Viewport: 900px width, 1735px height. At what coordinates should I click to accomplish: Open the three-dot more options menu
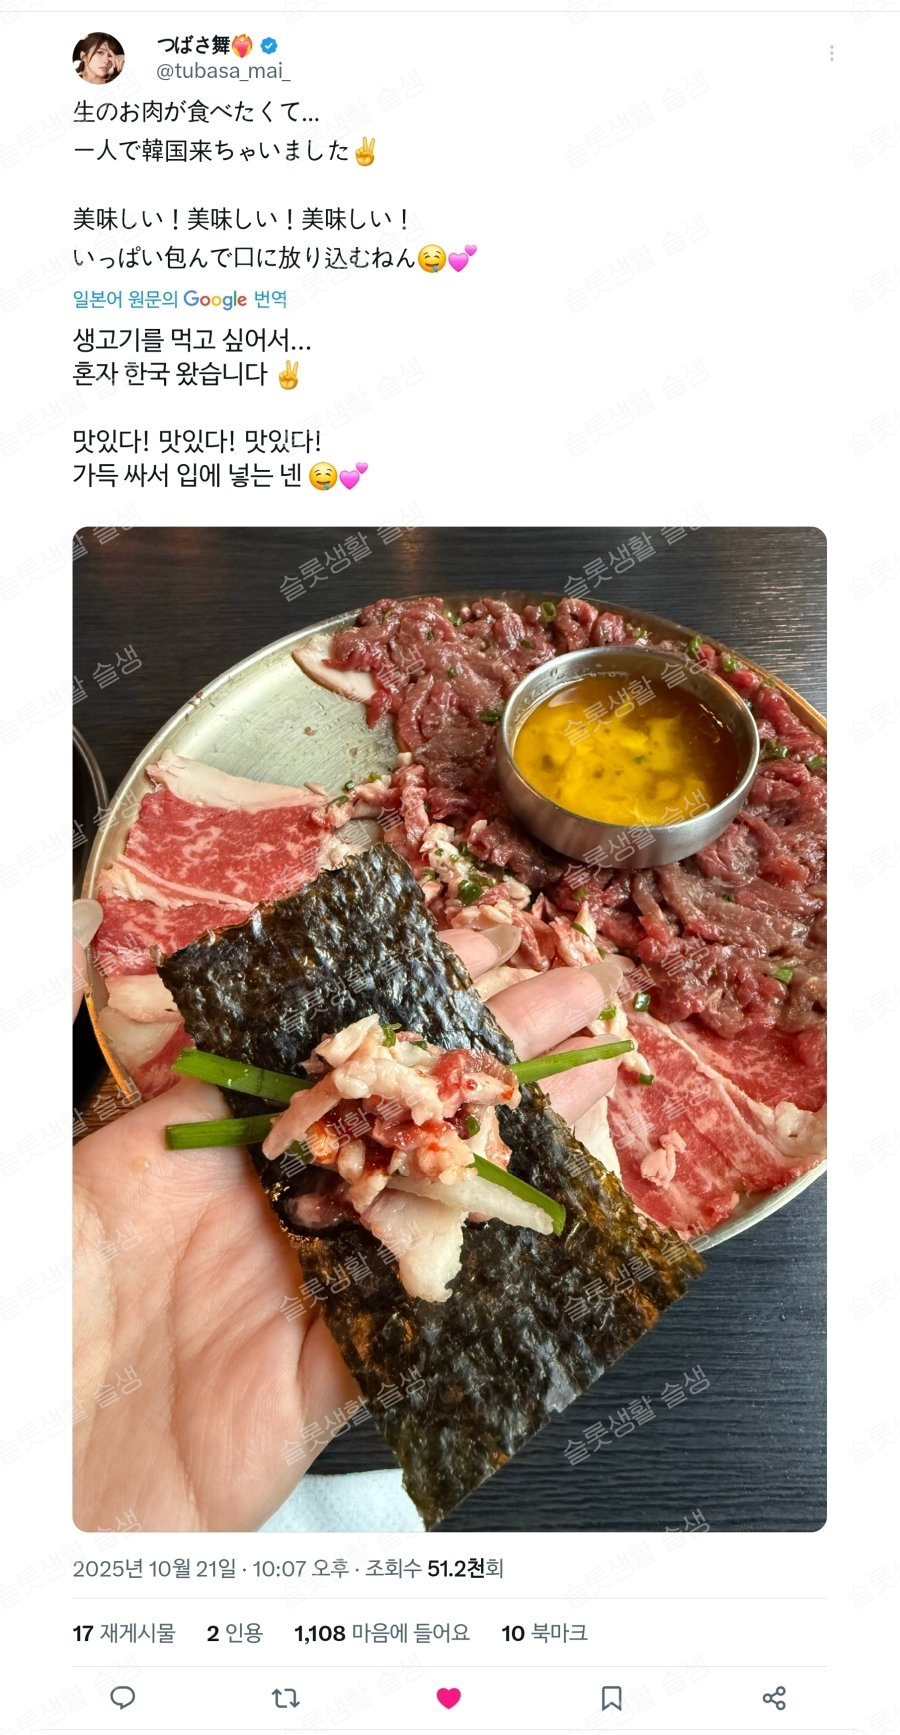(832, 53)
